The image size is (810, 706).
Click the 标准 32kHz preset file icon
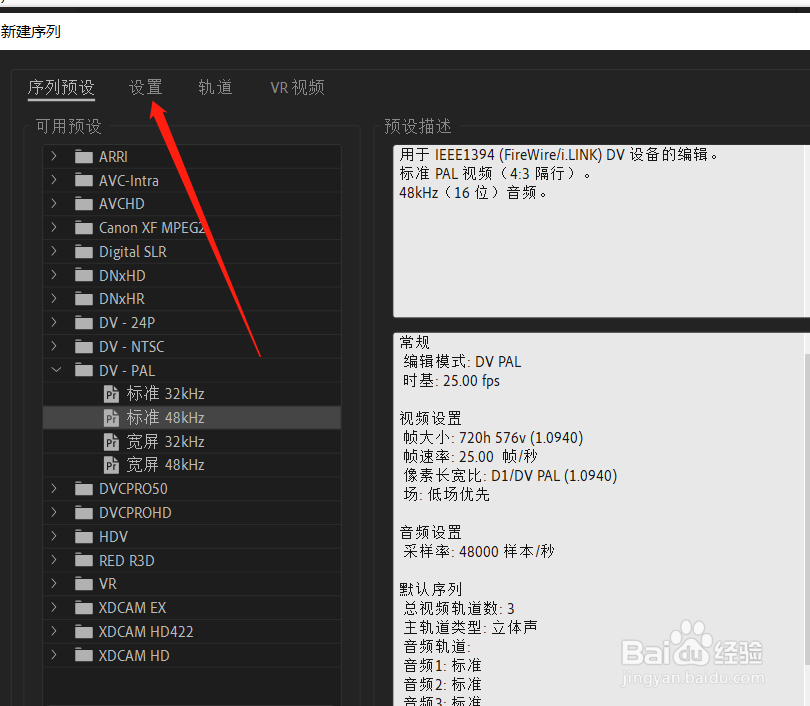coord(111,394)
